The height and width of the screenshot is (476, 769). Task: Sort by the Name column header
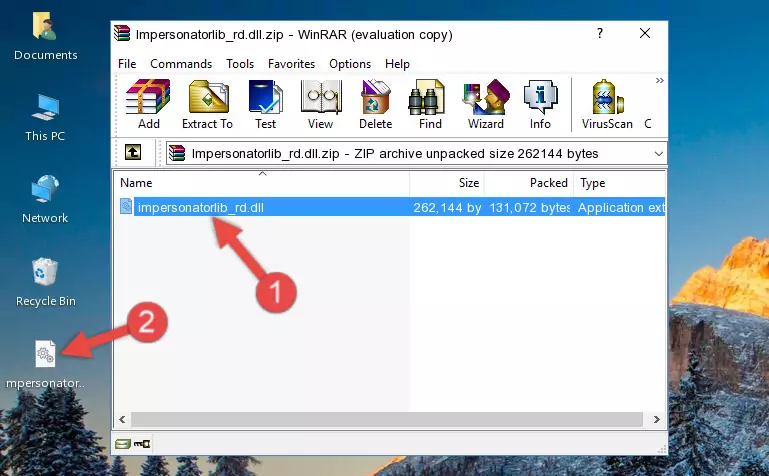tap(262, 183)
